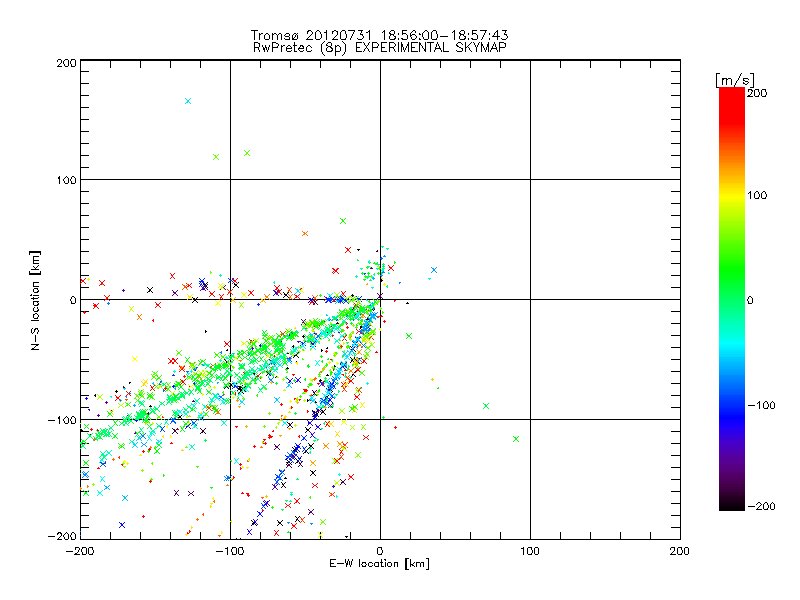
Task: Click the colorbar label '-100'
Action: click(x=761, y=406)
